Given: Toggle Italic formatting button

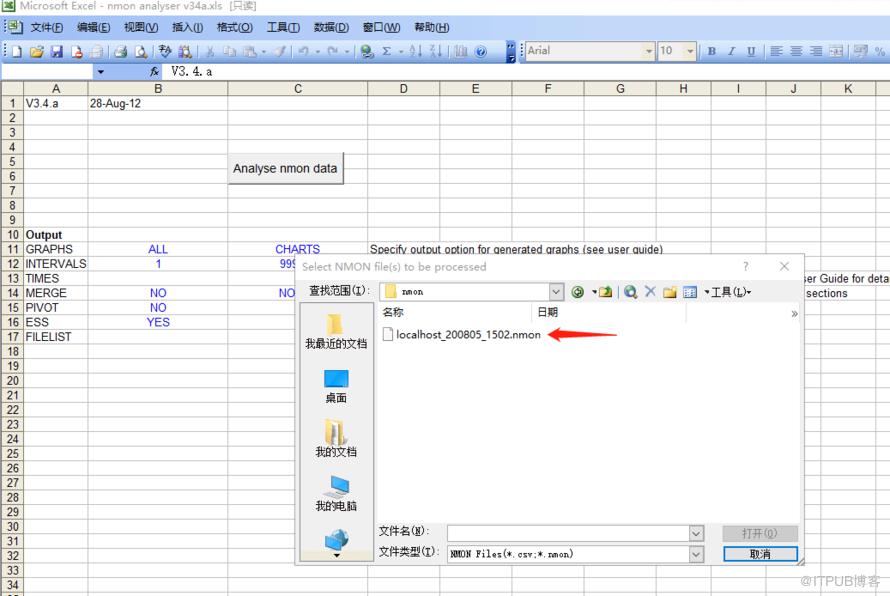Looking at the screenshot, I should [731, 51].
